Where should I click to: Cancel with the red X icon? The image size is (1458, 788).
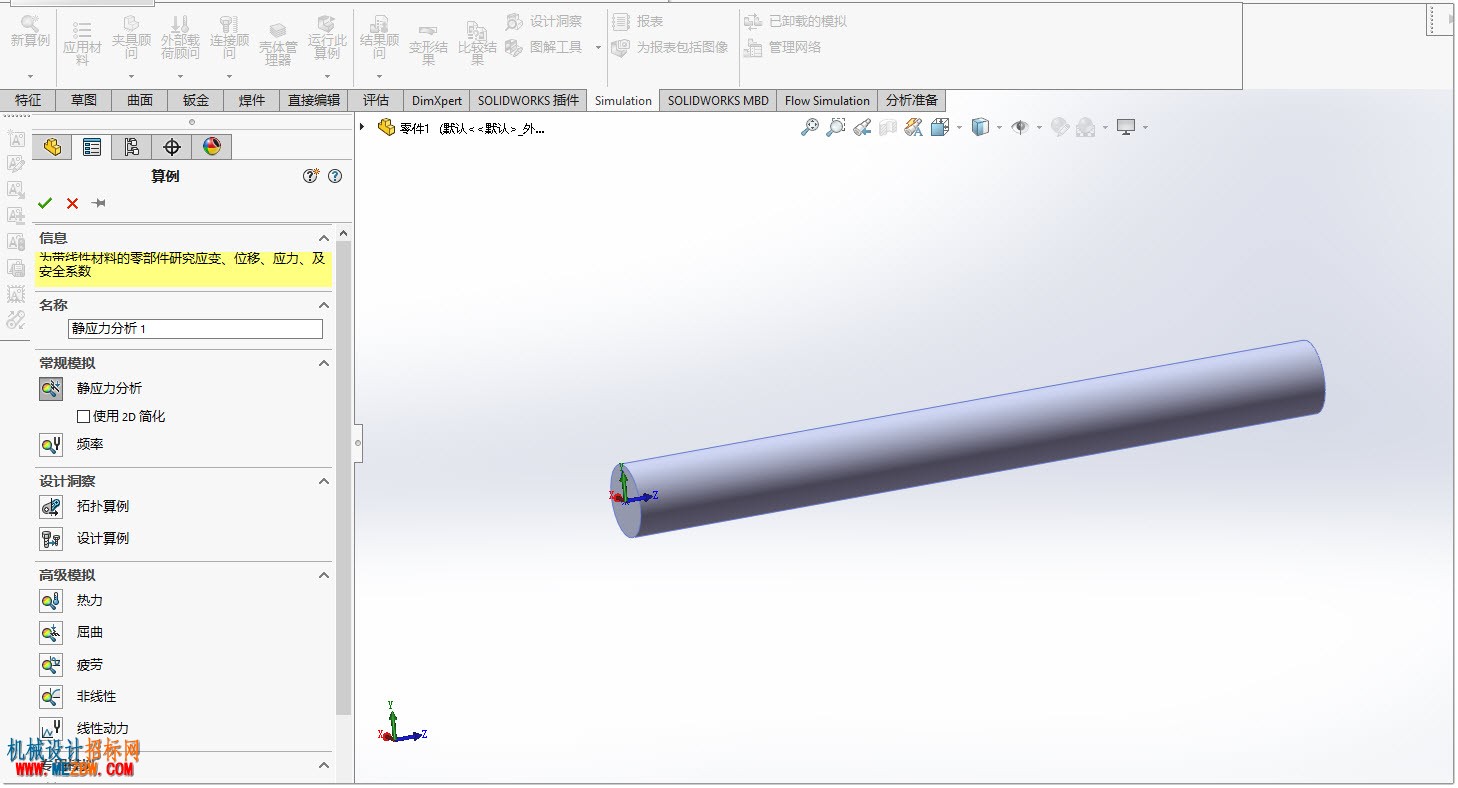click(x=72, y=203)
